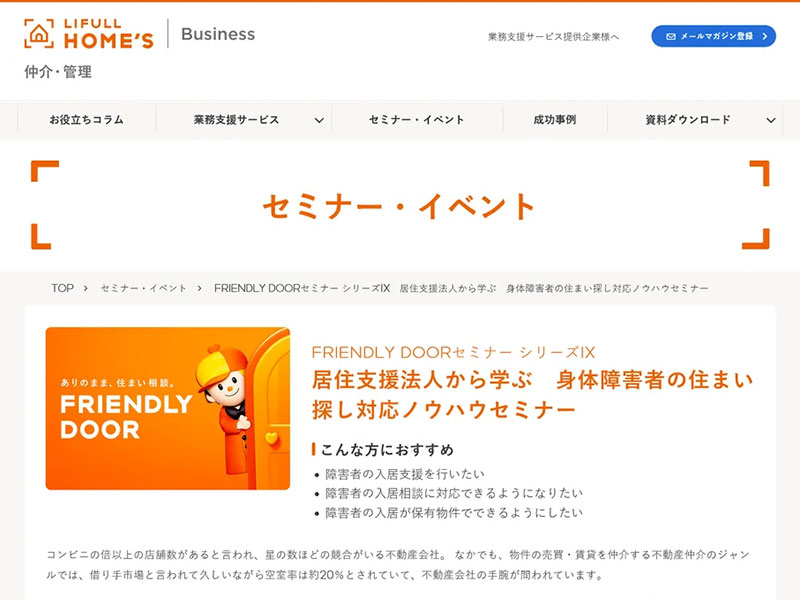800x600 pixels.
Task: Expand the 業務支援サービス dropdown chevron
Action: [319, 120]
